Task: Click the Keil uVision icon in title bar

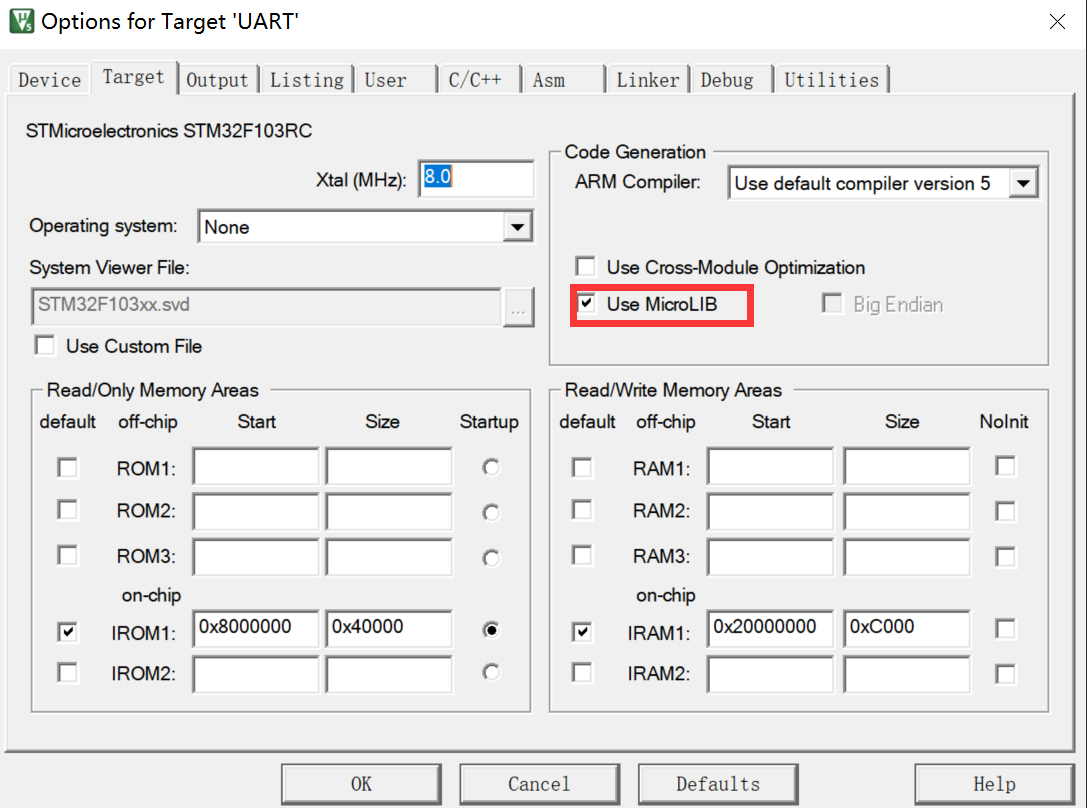Action: [x=21, y=21]
